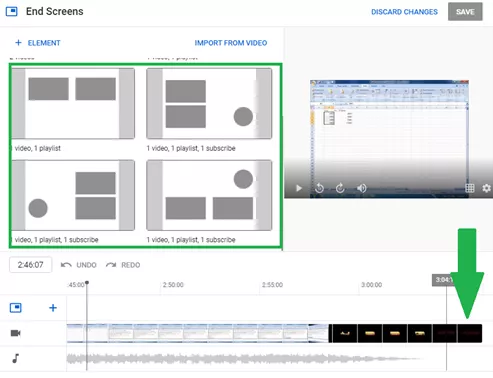Rewind the preview ten seconds

click(x=319, y=188)
